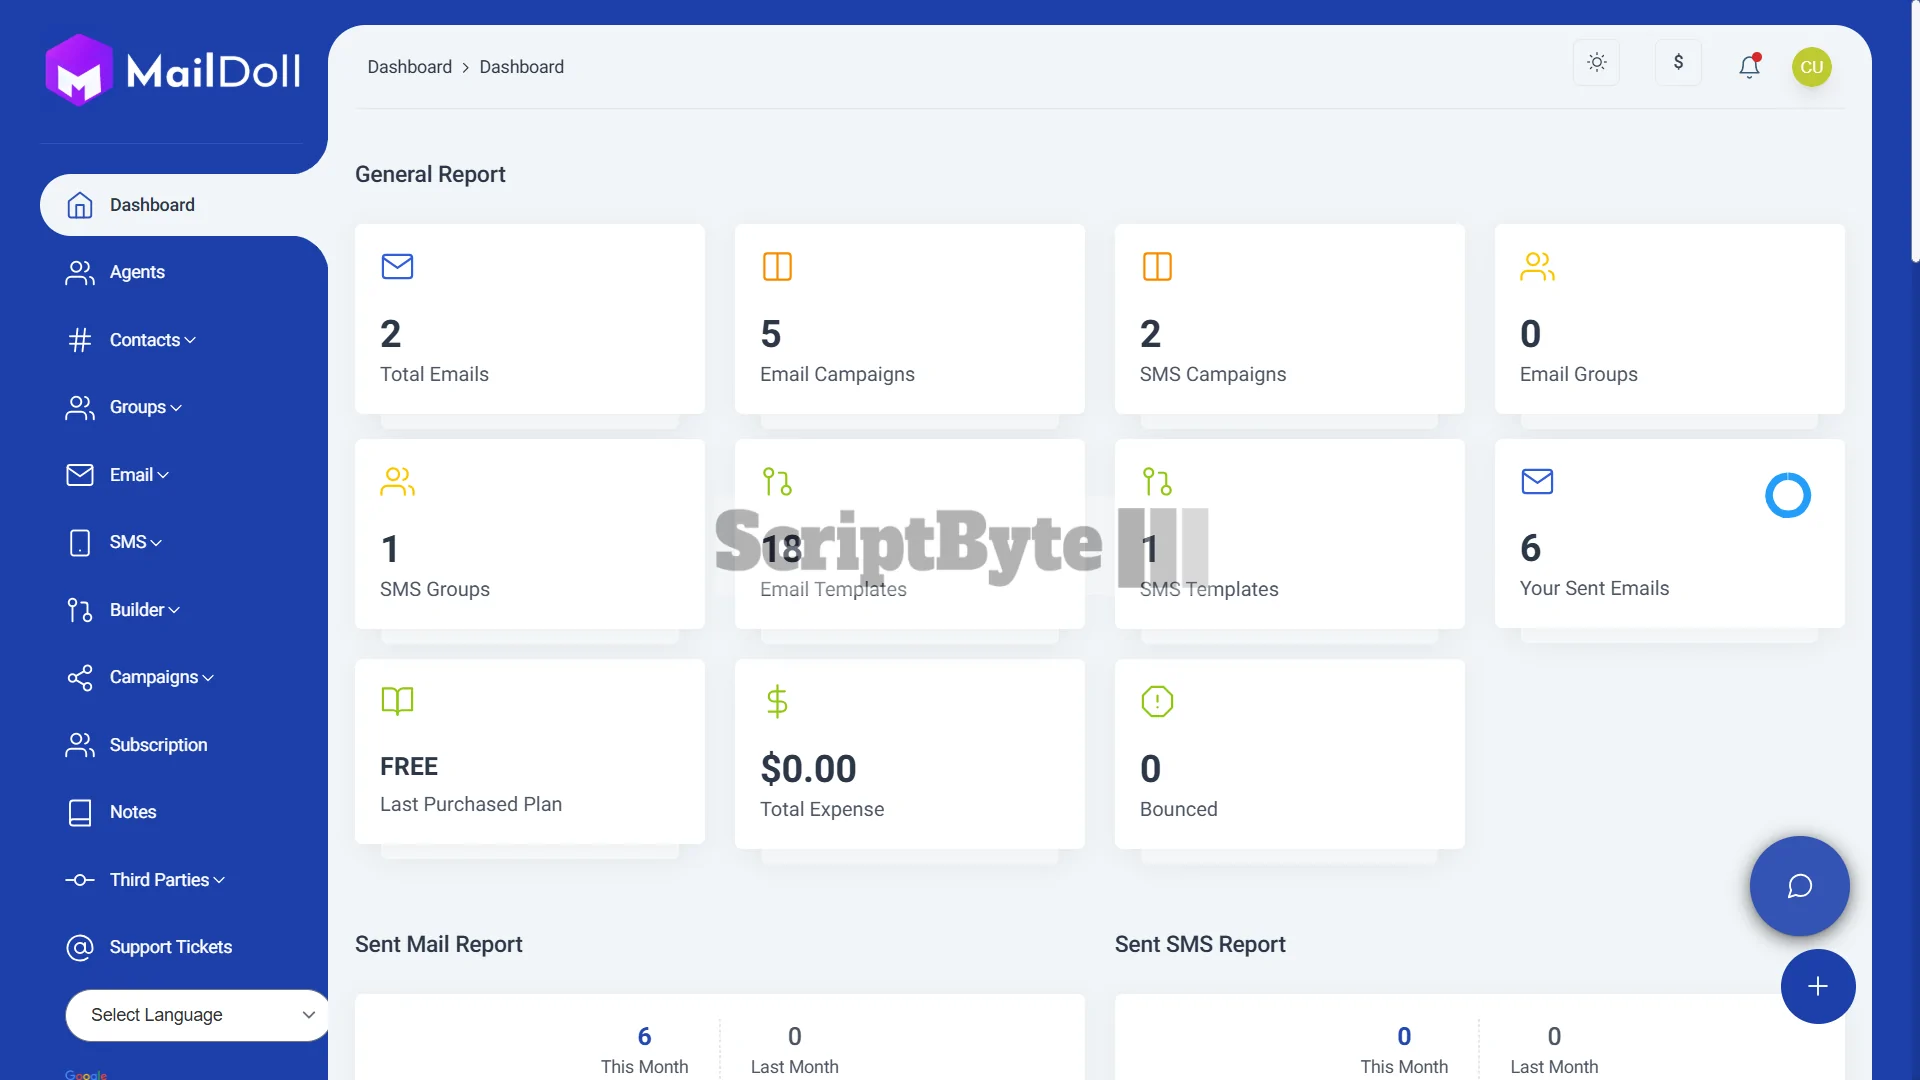Screen dimensions: 1920x1080
Task: Expand the Contacts sidebar menu
Action: [152, 340]
